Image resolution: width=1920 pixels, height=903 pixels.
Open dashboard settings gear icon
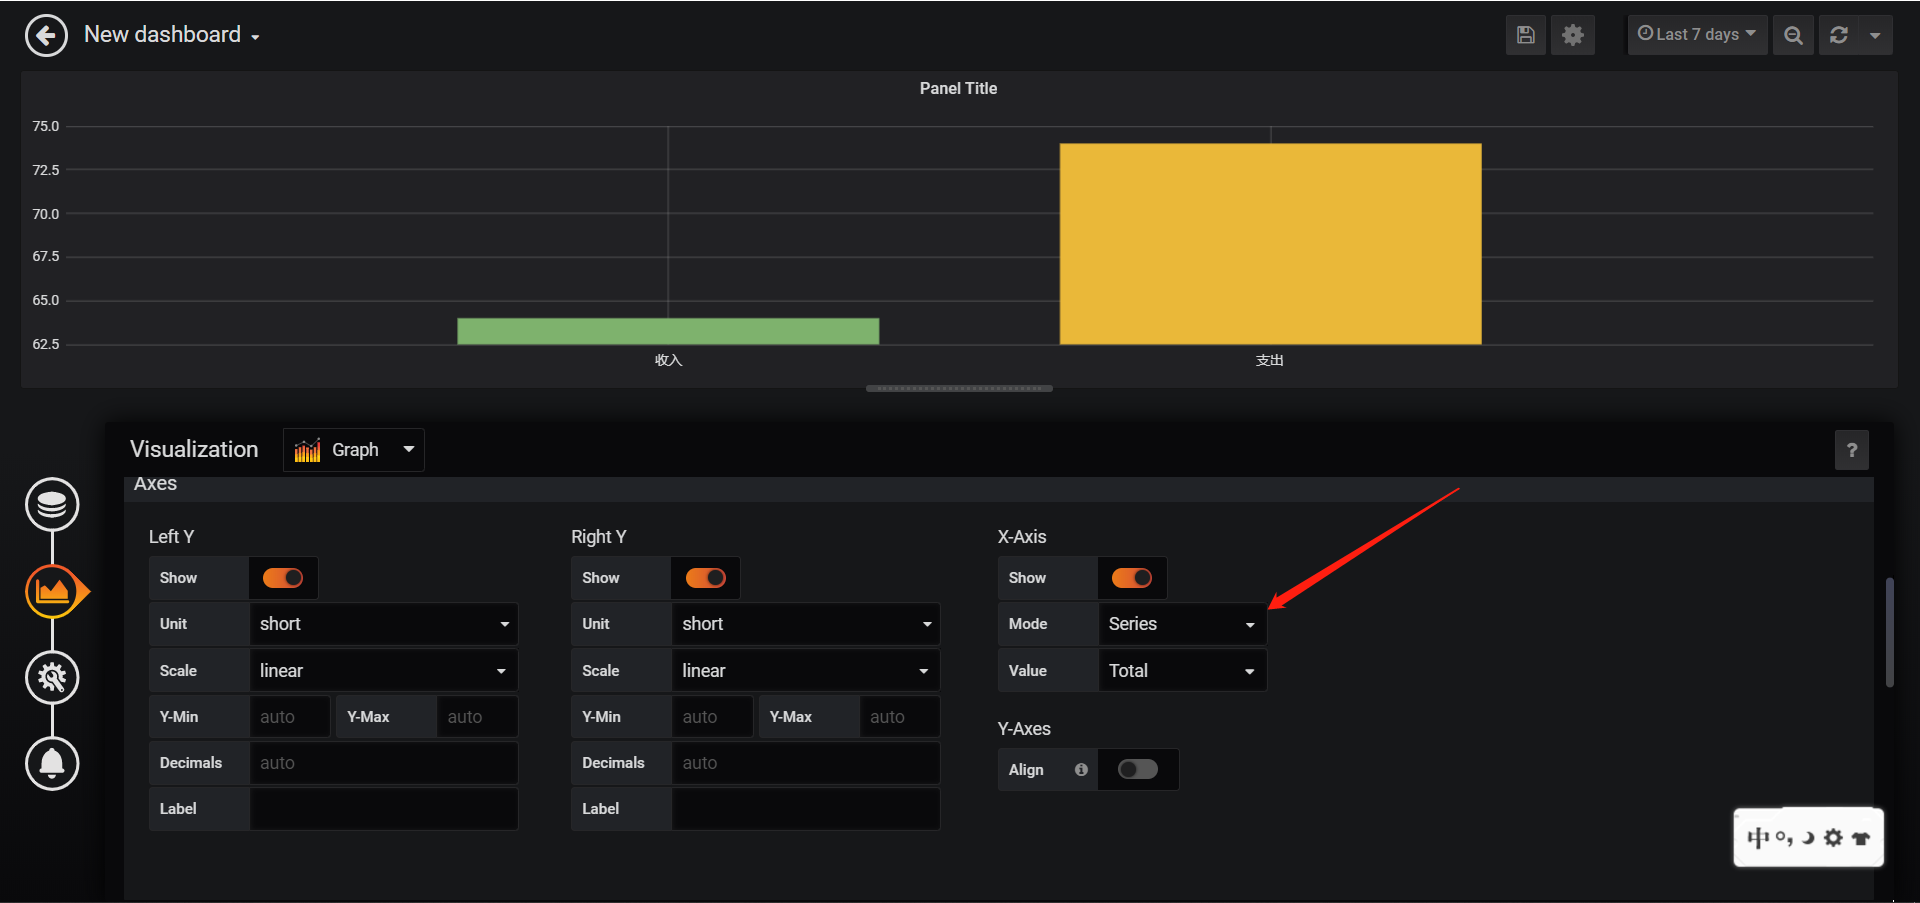click(x=1573, y=35)
